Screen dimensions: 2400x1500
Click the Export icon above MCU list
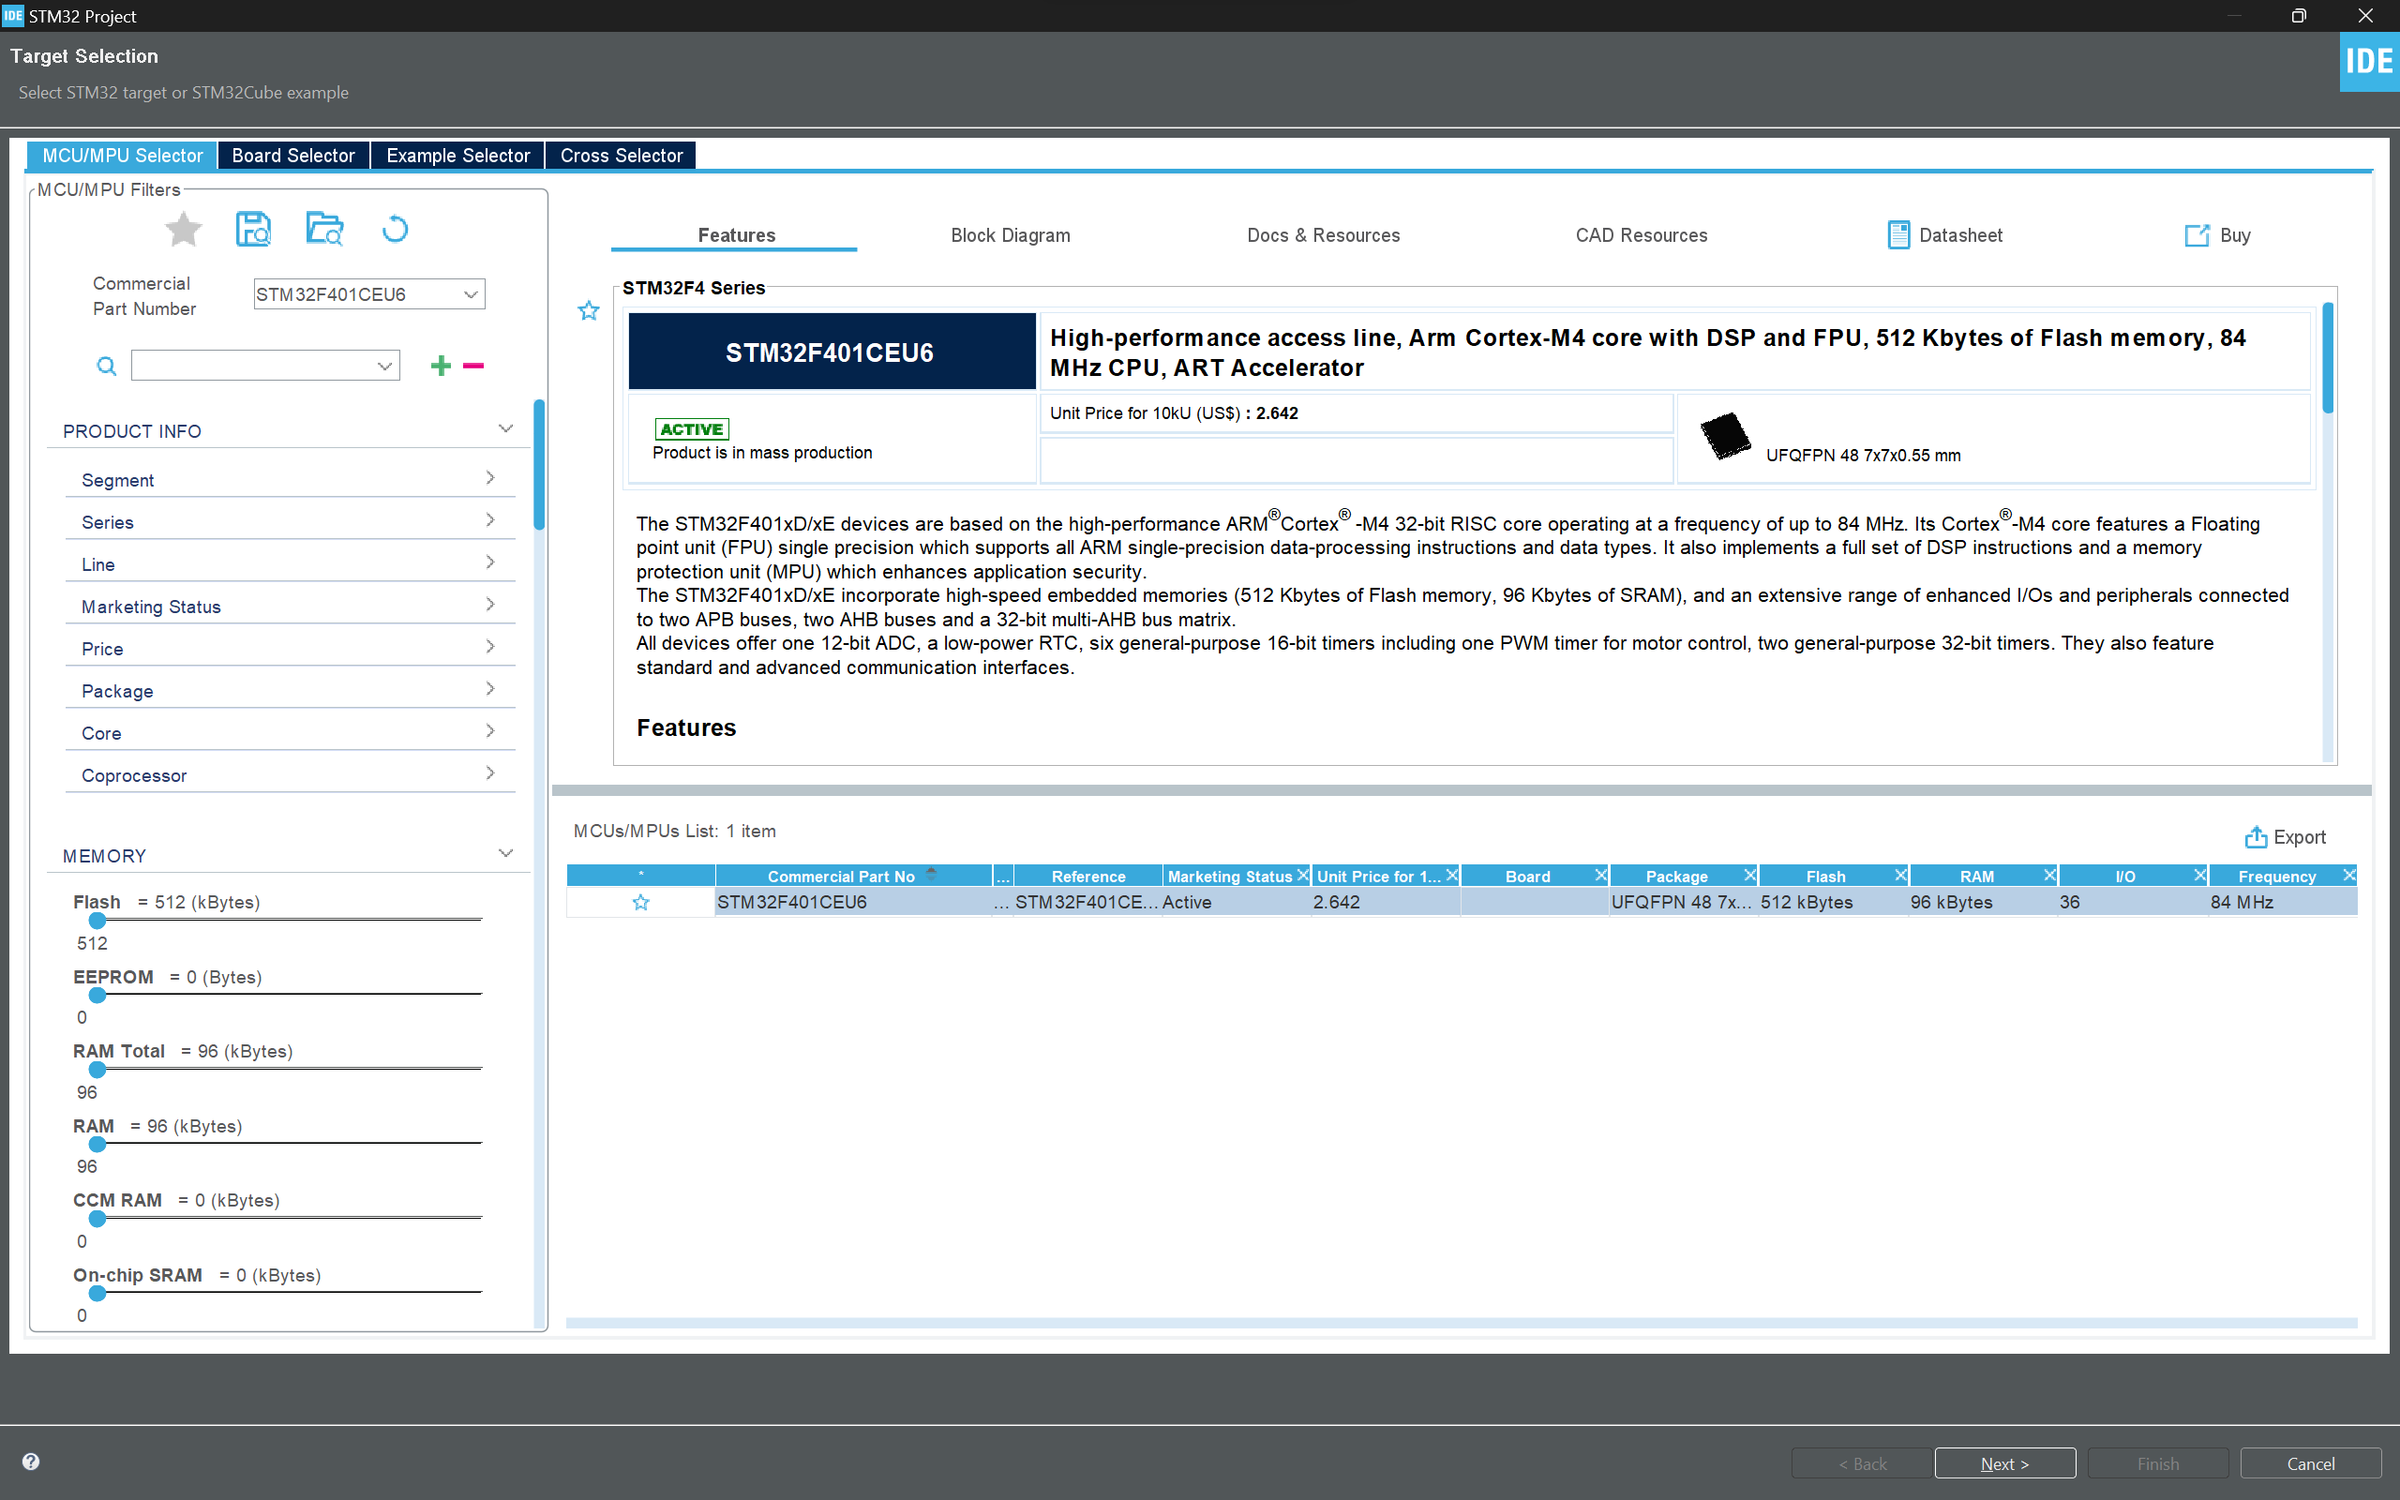point(2256,837)
